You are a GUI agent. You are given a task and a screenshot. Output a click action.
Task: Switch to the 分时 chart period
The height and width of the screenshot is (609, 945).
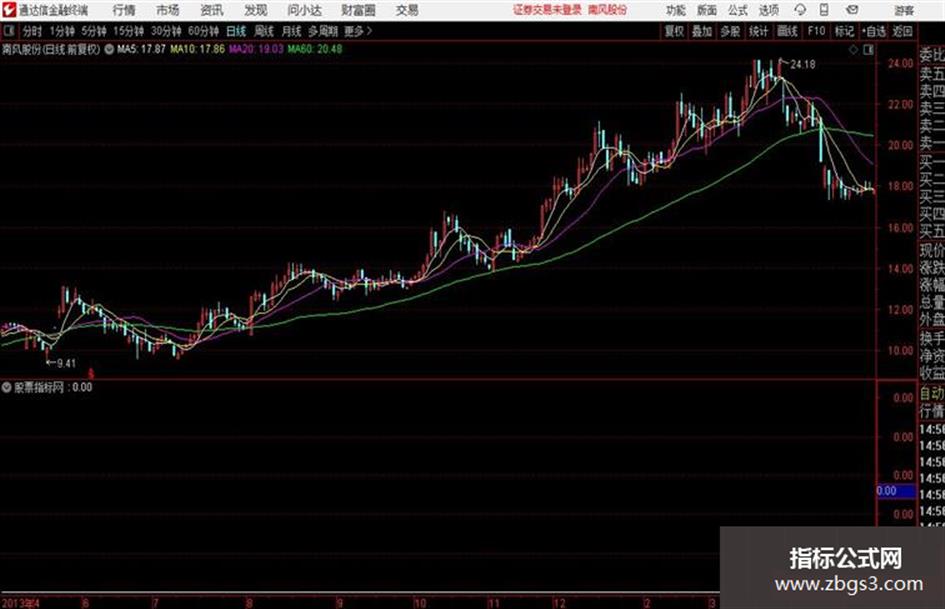click(32, 31)
